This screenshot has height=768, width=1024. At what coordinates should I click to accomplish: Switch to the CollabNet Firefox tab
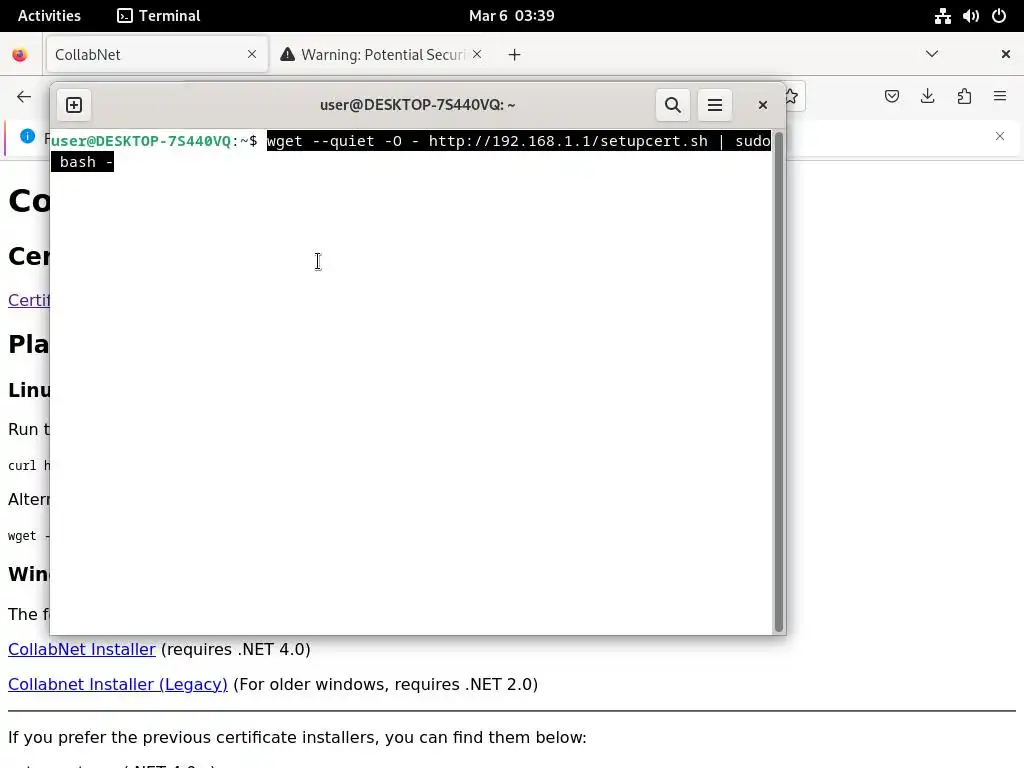(x=156, y=54)
